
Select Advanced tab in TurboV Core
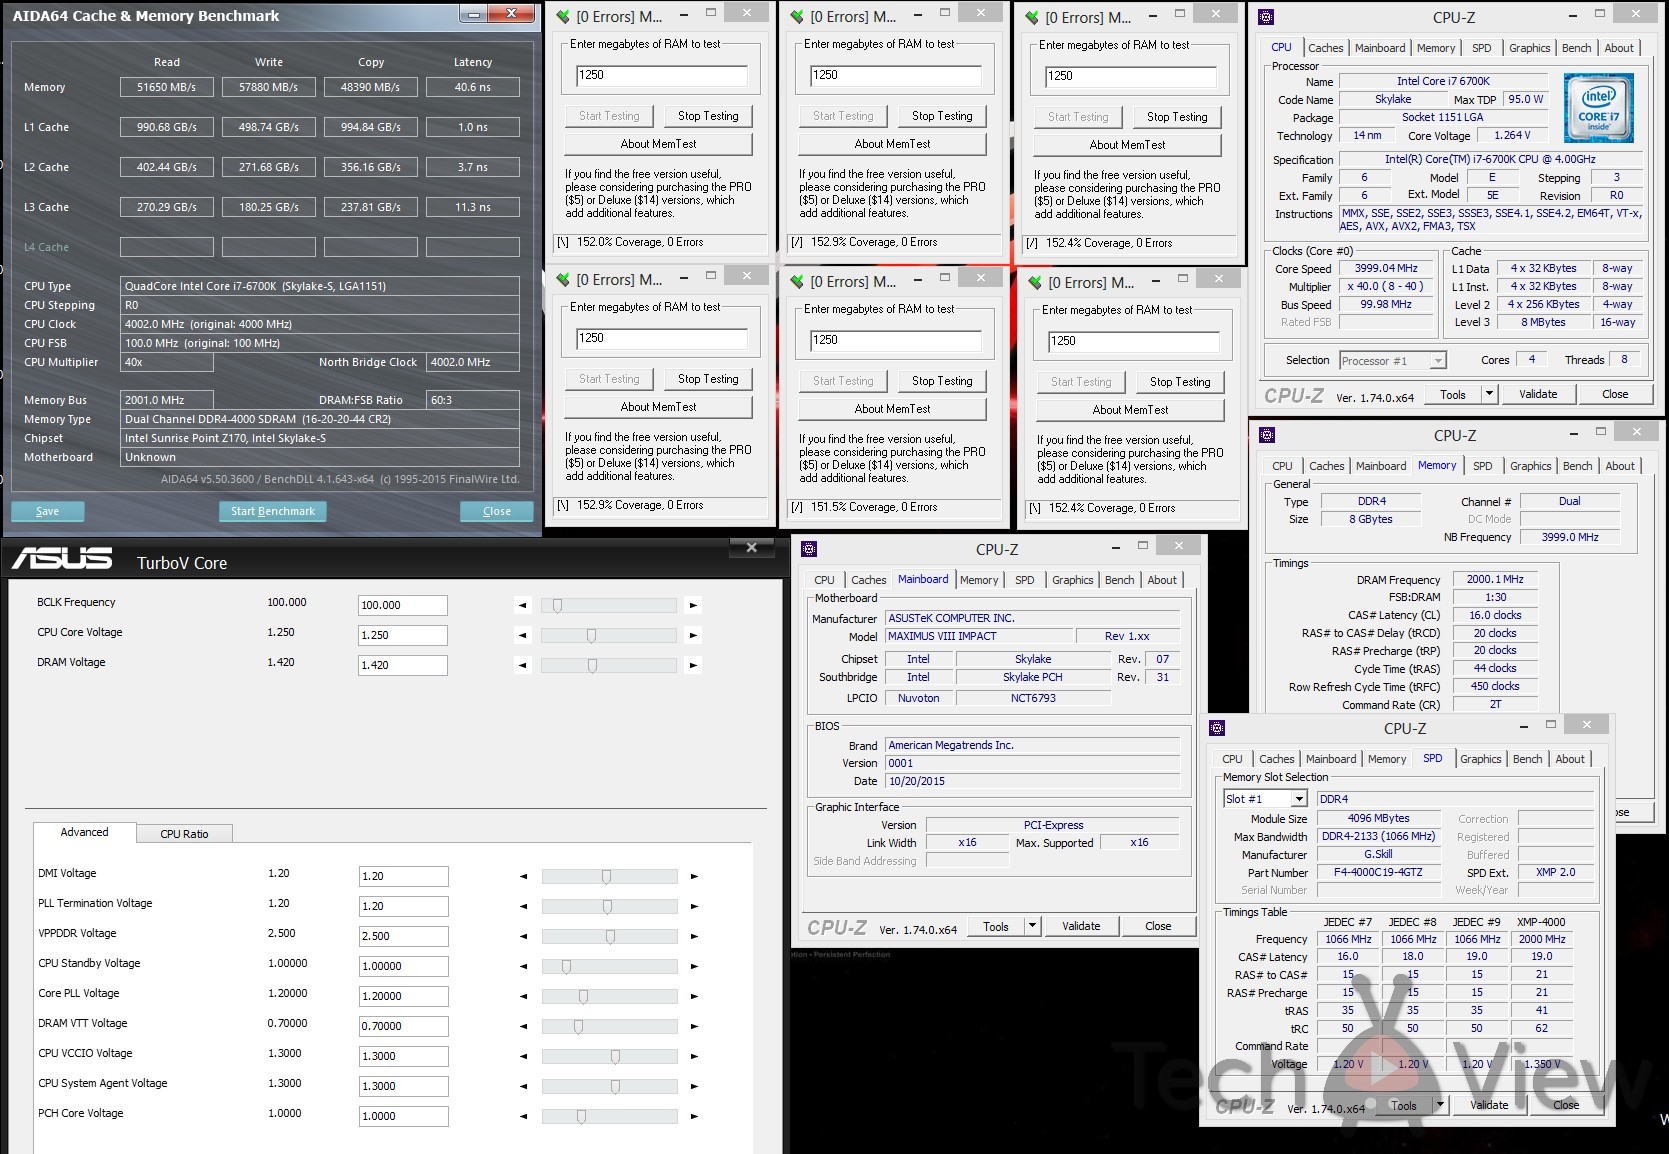[84, 832]
